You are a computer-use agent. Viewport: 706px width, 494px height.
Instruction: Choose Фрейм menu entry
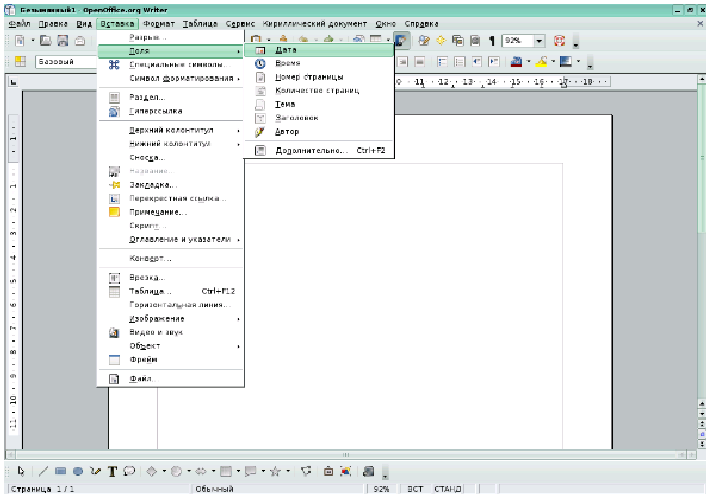pyautogui.click(x=171, y=359)
